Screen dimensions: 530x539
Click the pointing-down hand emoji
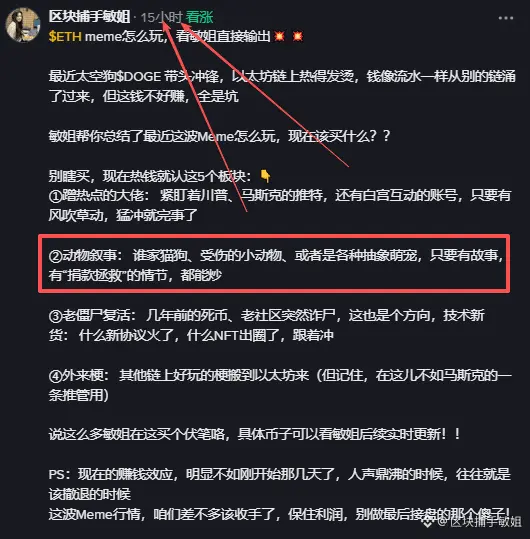tap(265, 176)
